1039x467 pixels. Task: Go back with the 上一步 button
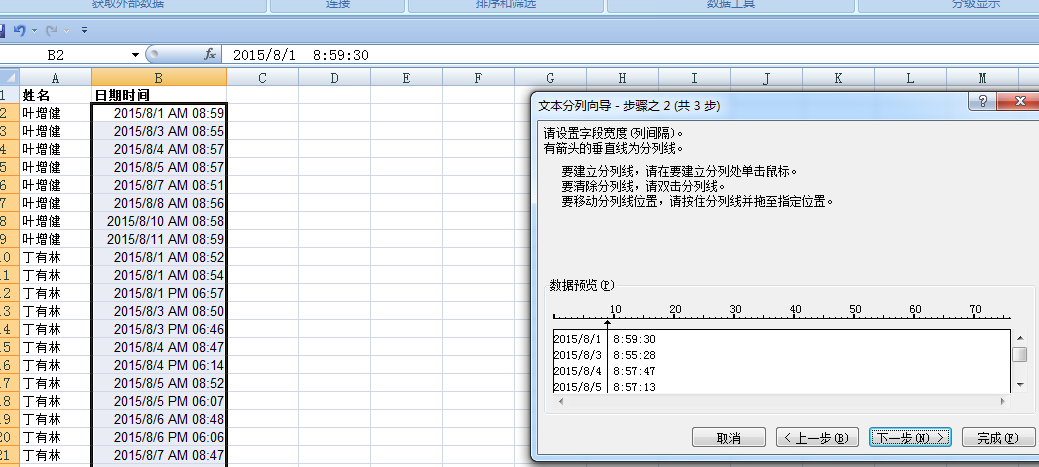coord(817,438)
